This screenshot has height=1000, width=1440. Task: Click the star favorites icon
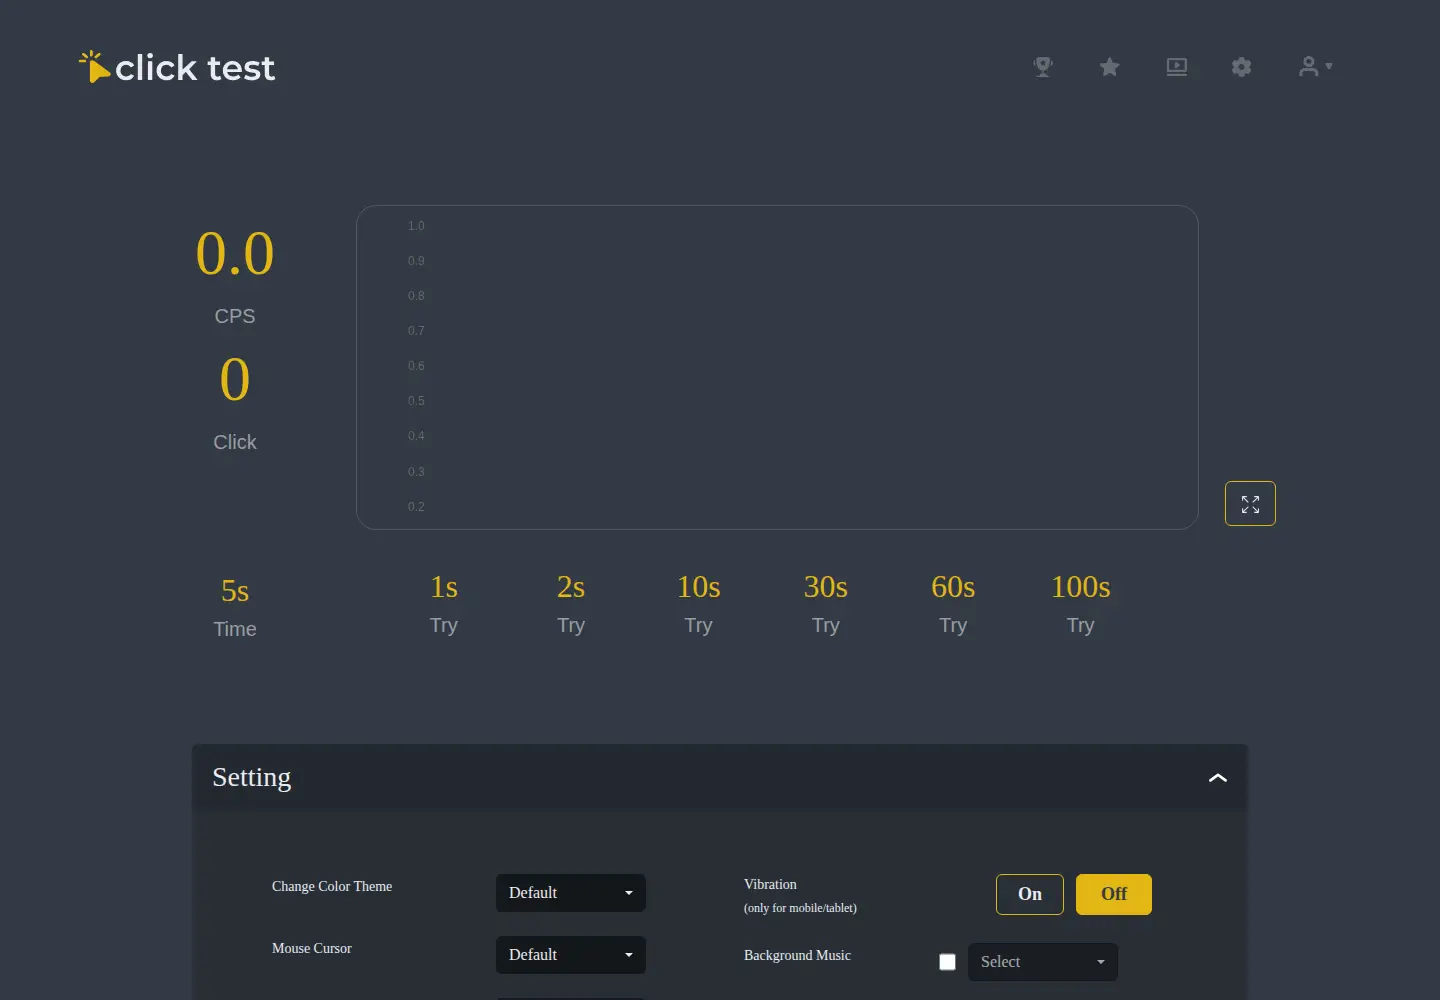click(1109, 67)
